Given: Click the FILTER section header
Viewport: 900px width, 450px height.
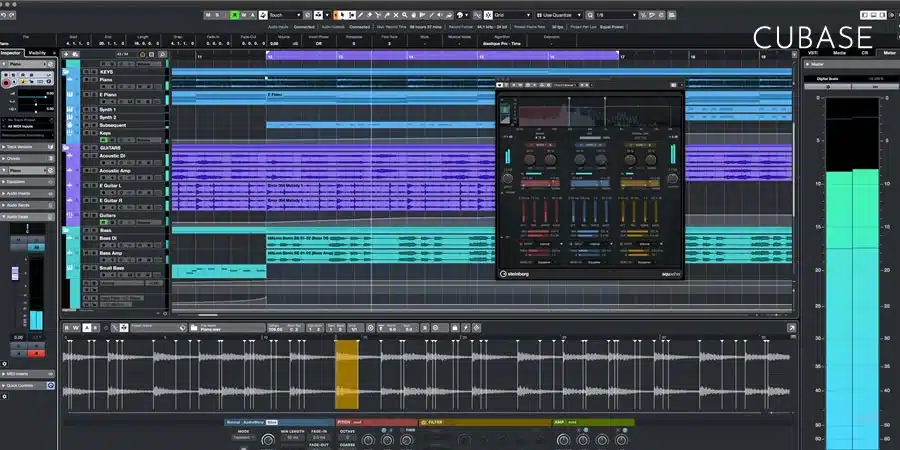Looking at the screenshot, I should click(x=485, y=422).
